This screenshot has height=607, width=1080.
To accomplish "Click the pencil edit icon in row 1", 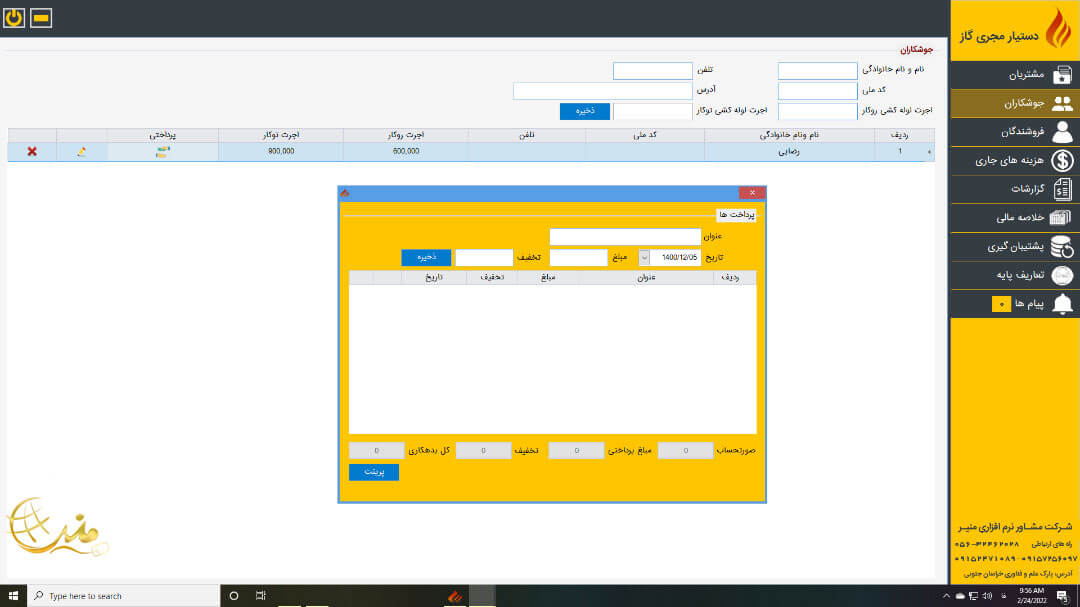I will (x=82, y=151).
